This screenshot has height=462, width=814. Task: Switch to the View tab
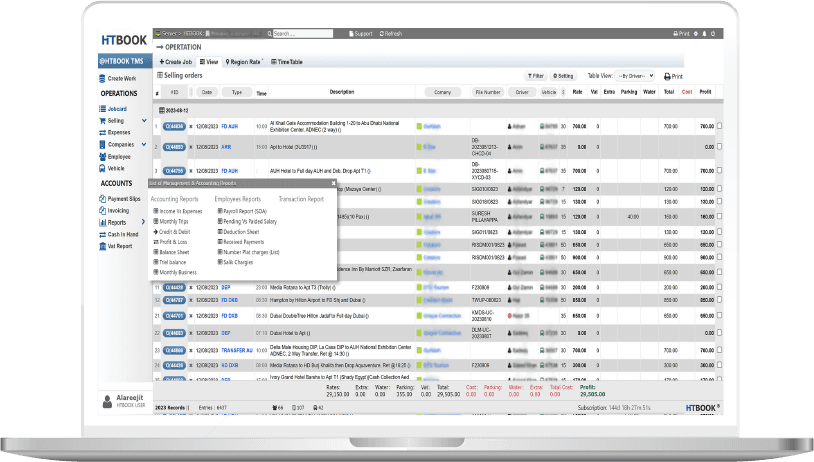[209, 62]
